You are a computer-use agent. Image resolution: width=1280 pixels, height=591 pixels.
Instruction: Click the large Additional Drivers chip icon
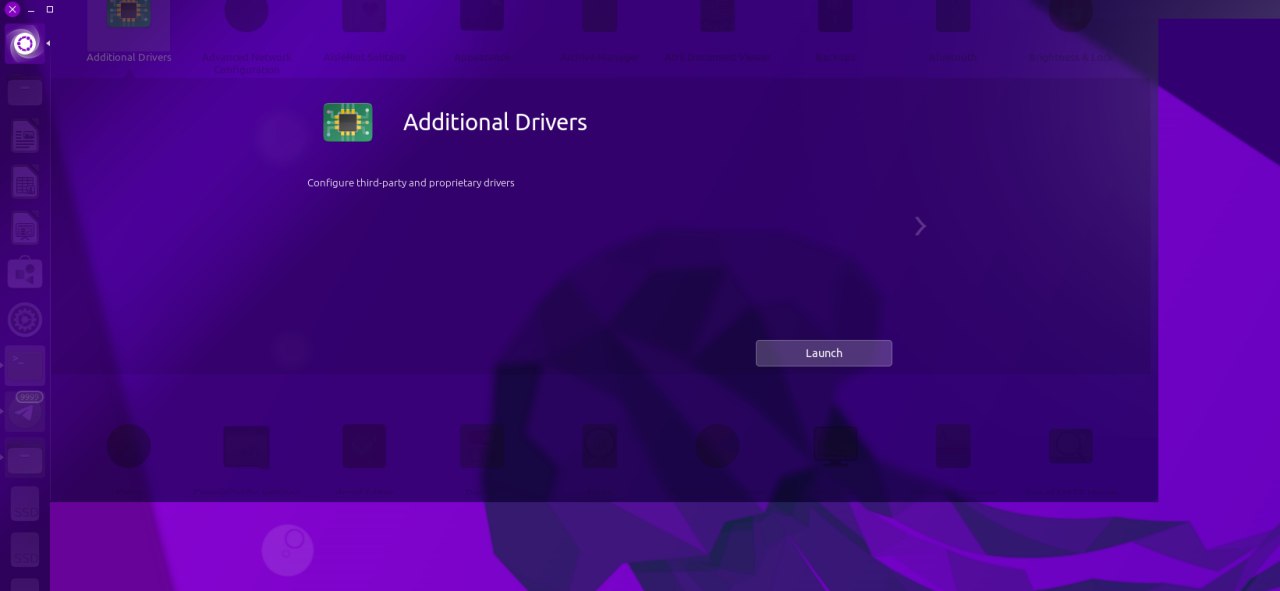[x=348, y=122]
